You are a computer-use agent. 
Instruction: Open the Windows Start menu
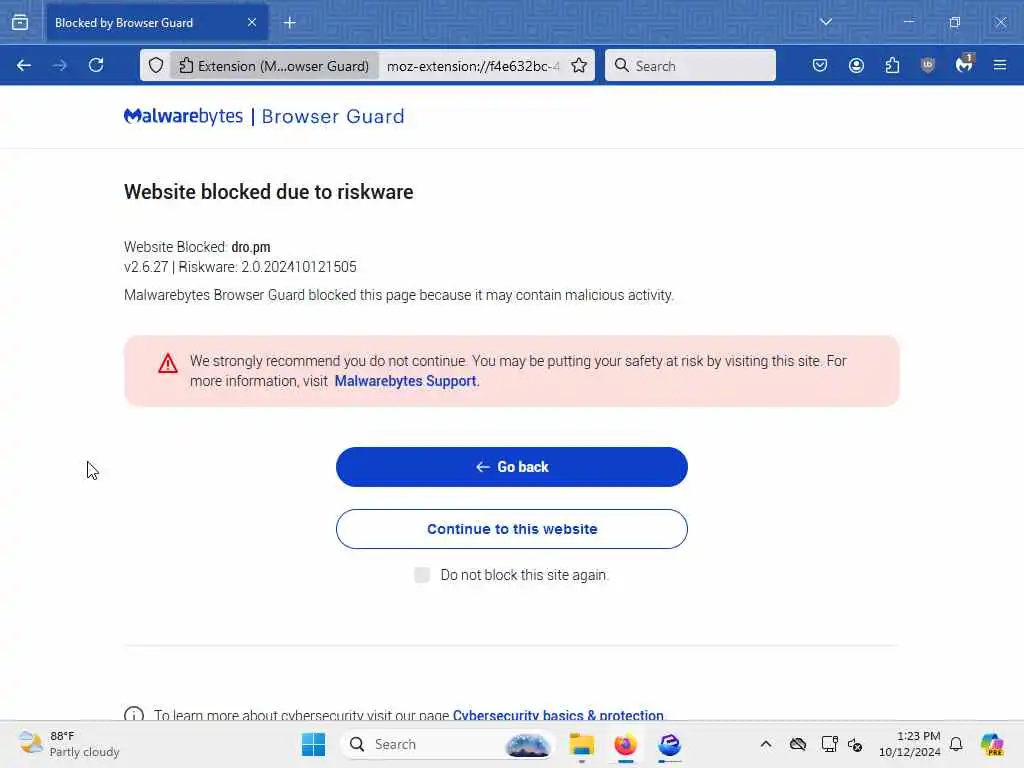click(x=313, y=744)
